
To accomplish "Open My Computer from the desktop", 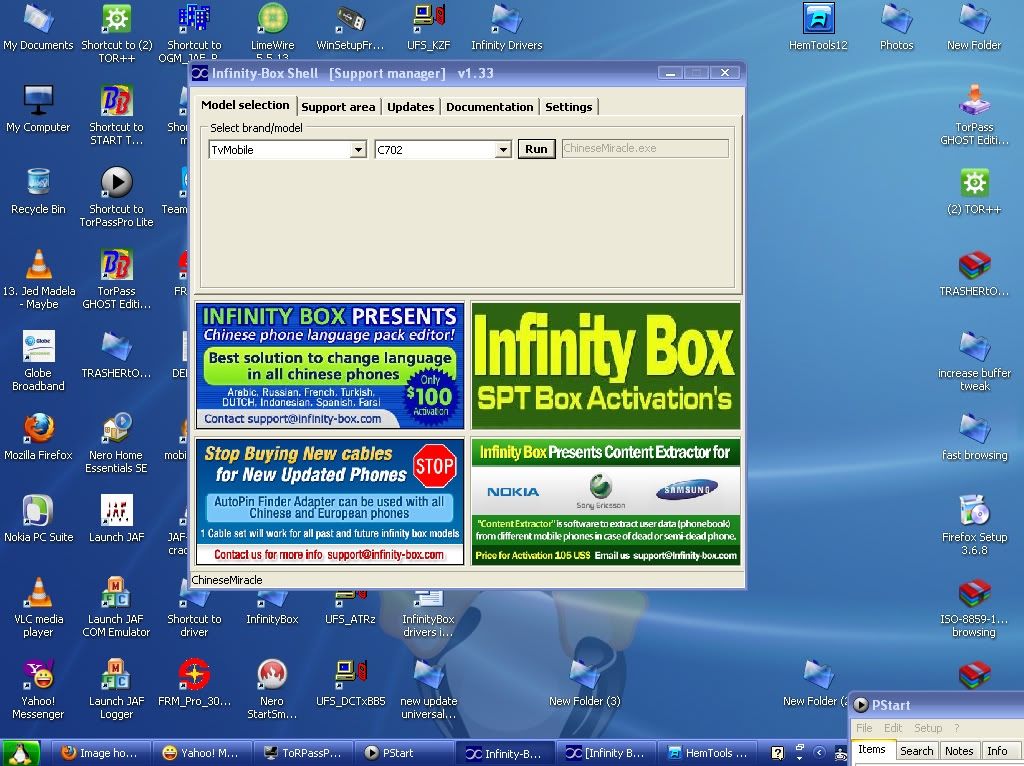I will (x=38, y=108).
